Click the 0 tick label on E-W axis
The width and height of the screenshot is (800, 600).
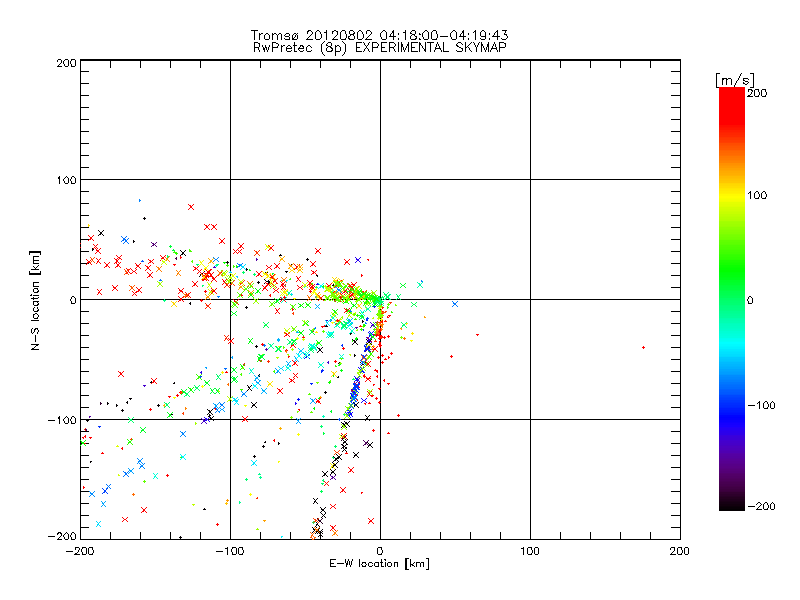point(380,551)
